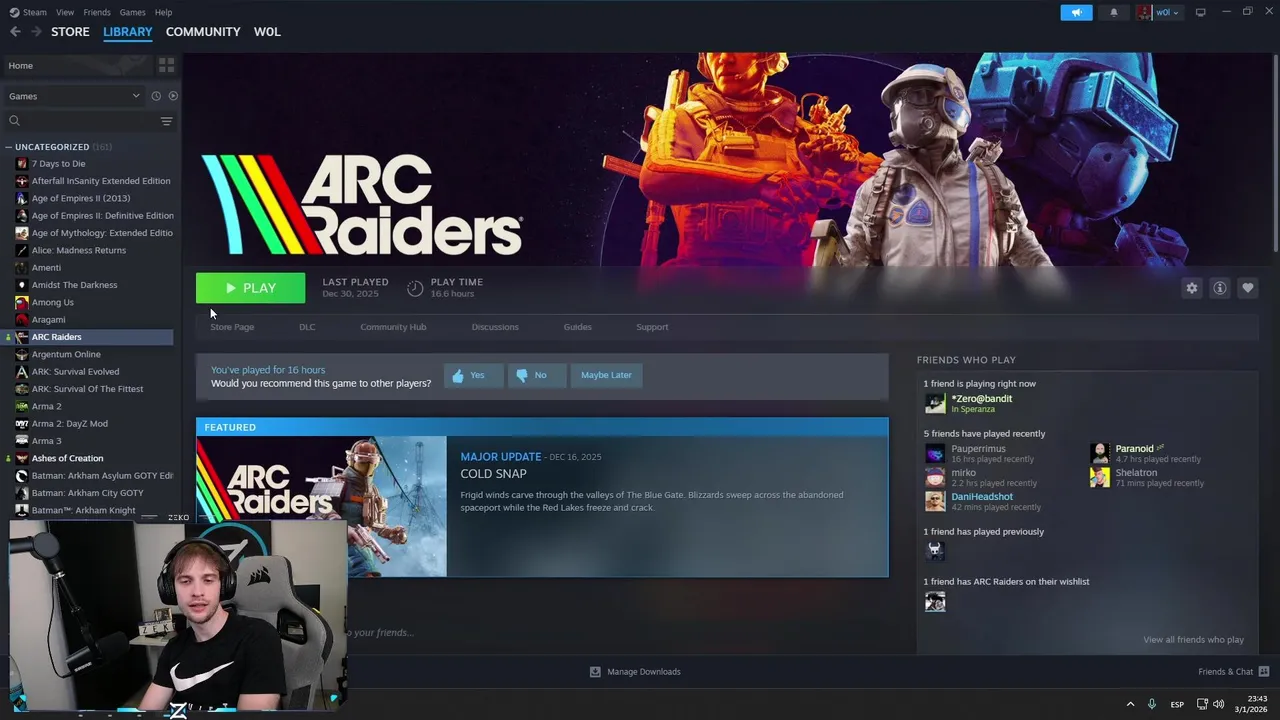Screen dimensions: 1280x720
Task: Go back with the left arrow
Action: pos(15,32)
